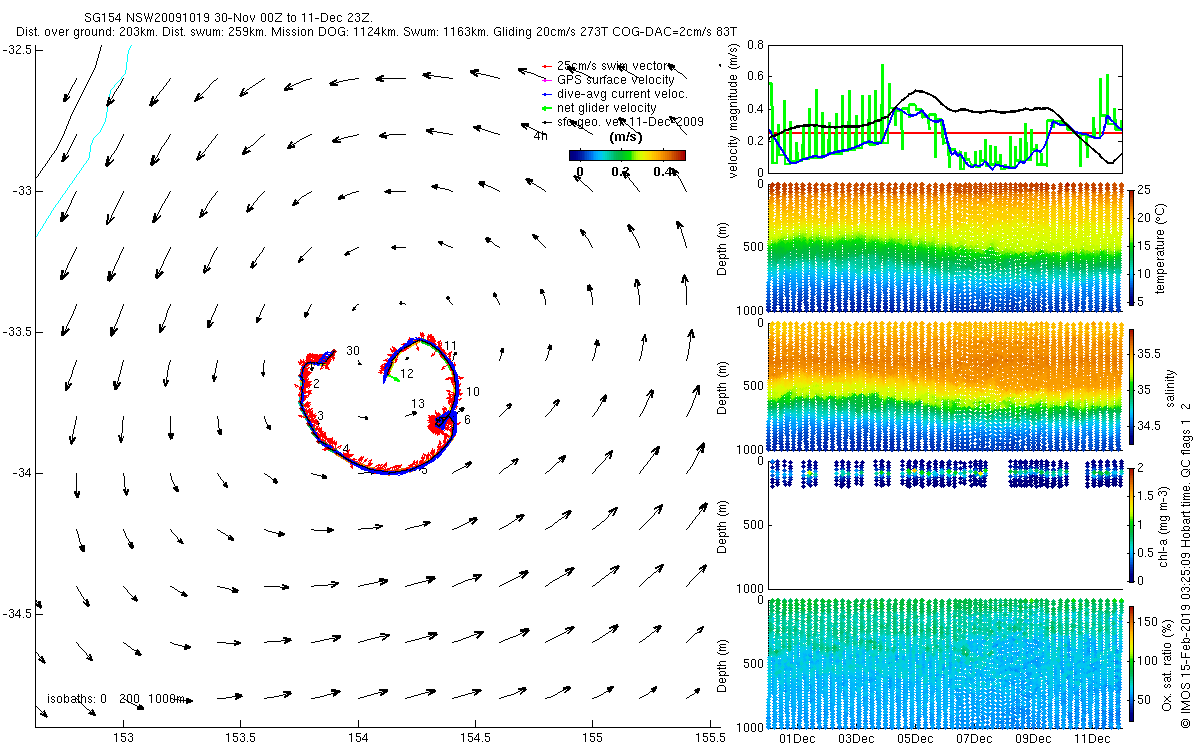Click the 'isobaths: 0 200 1000m' label

117,699
